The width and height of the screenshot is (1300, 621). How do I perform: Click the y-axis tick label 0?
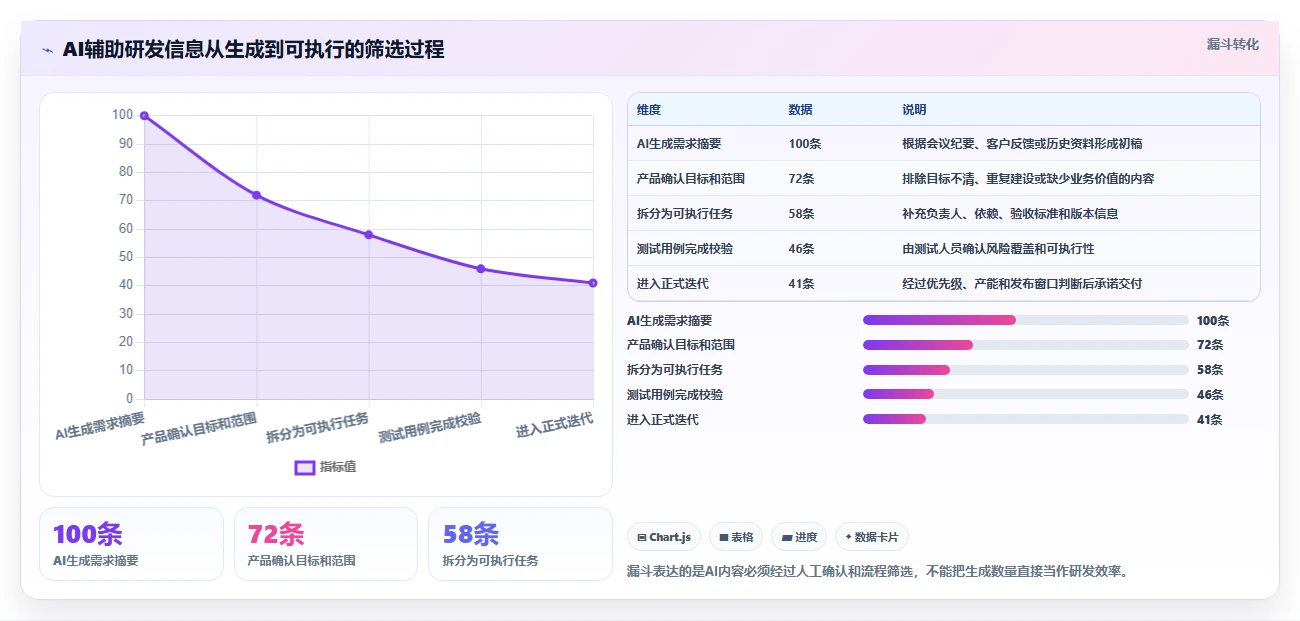[129, 399]
